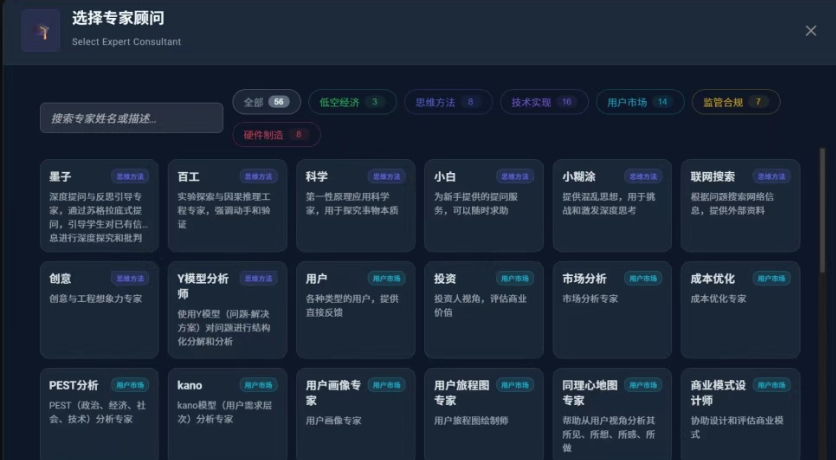The width and height of the screenshot is (836, 460).
Task: Switch to the 思维方法 filter chip
Action: click(447, 102)
